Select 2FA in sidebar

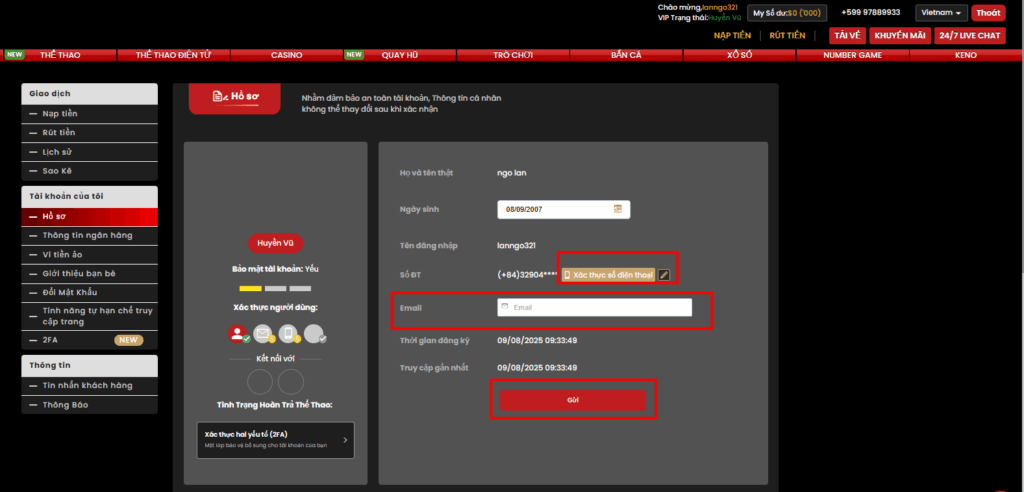point(89,340)
